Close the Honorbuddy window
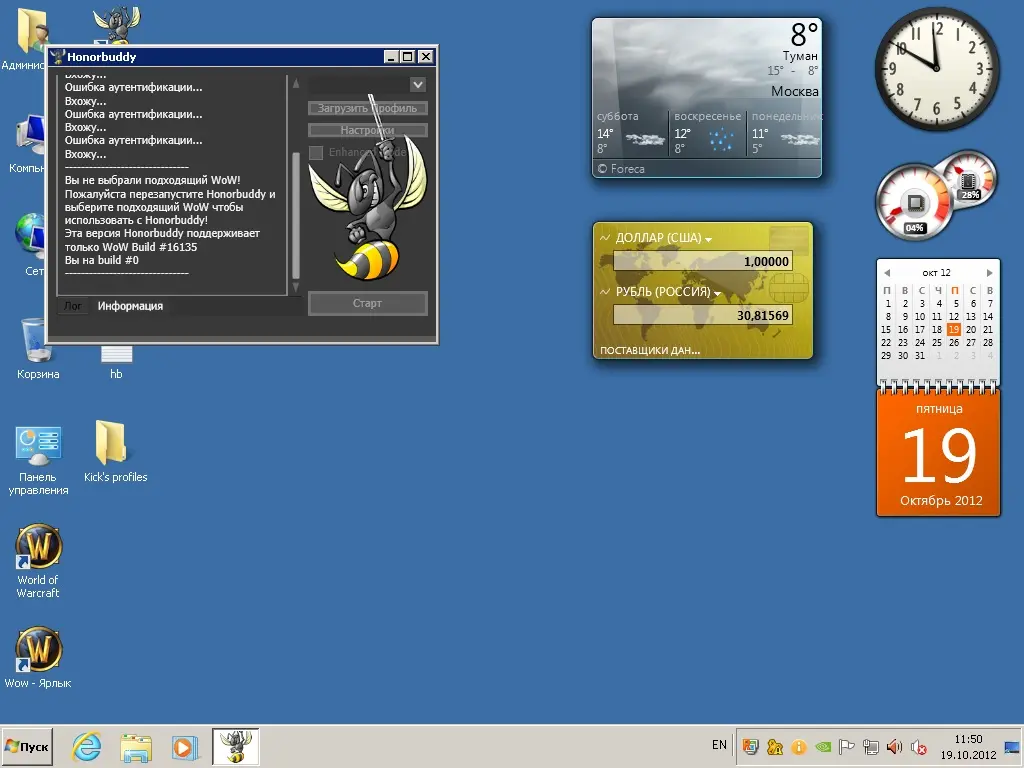The width and height of the screenshot is (1024, 768). tap(426, 57)
